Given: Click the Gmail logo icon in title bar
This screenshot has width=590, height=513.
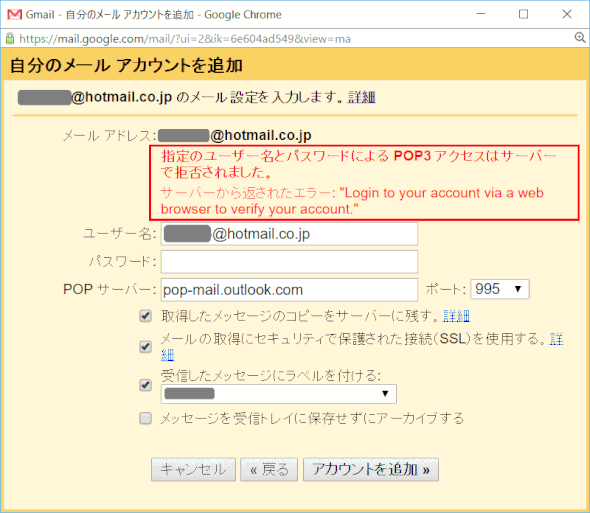Looking at the screenshot, I should (x=15, y=15).
